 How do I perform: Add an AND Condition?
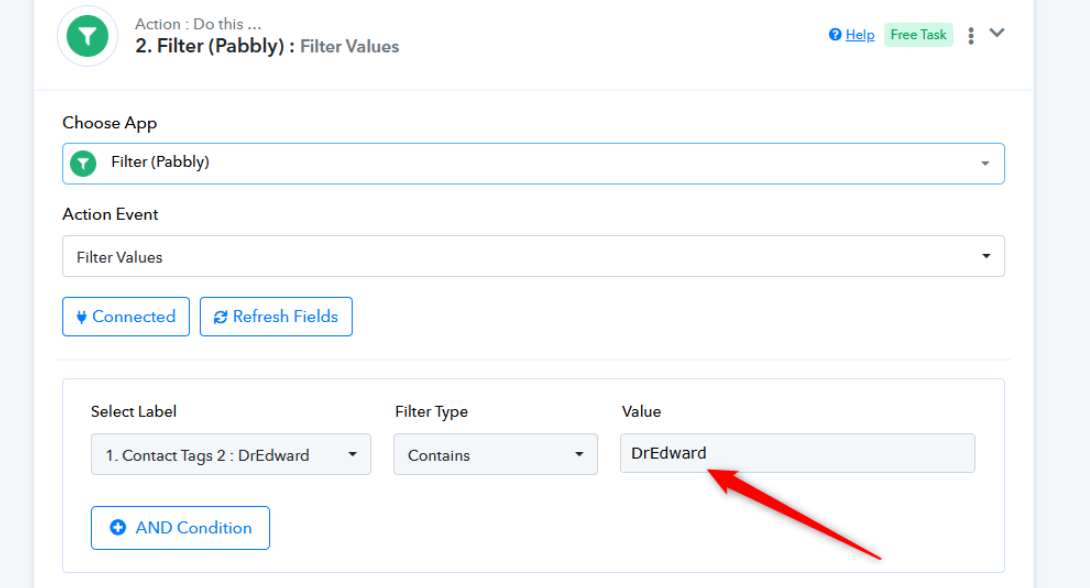(x=180, y=528)
